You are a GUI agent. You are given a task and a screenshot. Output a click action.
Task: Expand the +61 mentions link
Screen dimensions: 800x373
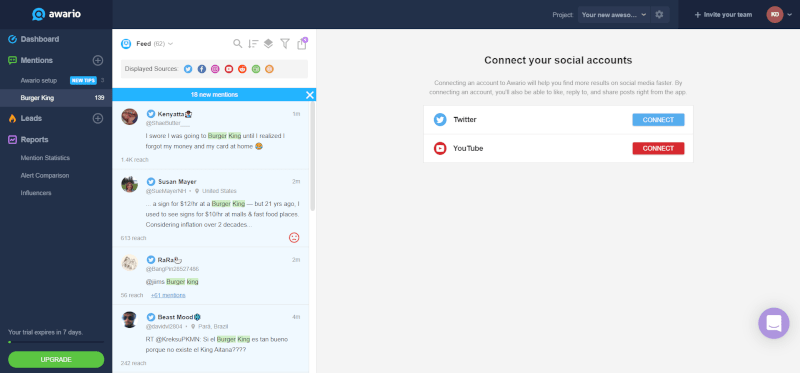[x=168, y=295]
